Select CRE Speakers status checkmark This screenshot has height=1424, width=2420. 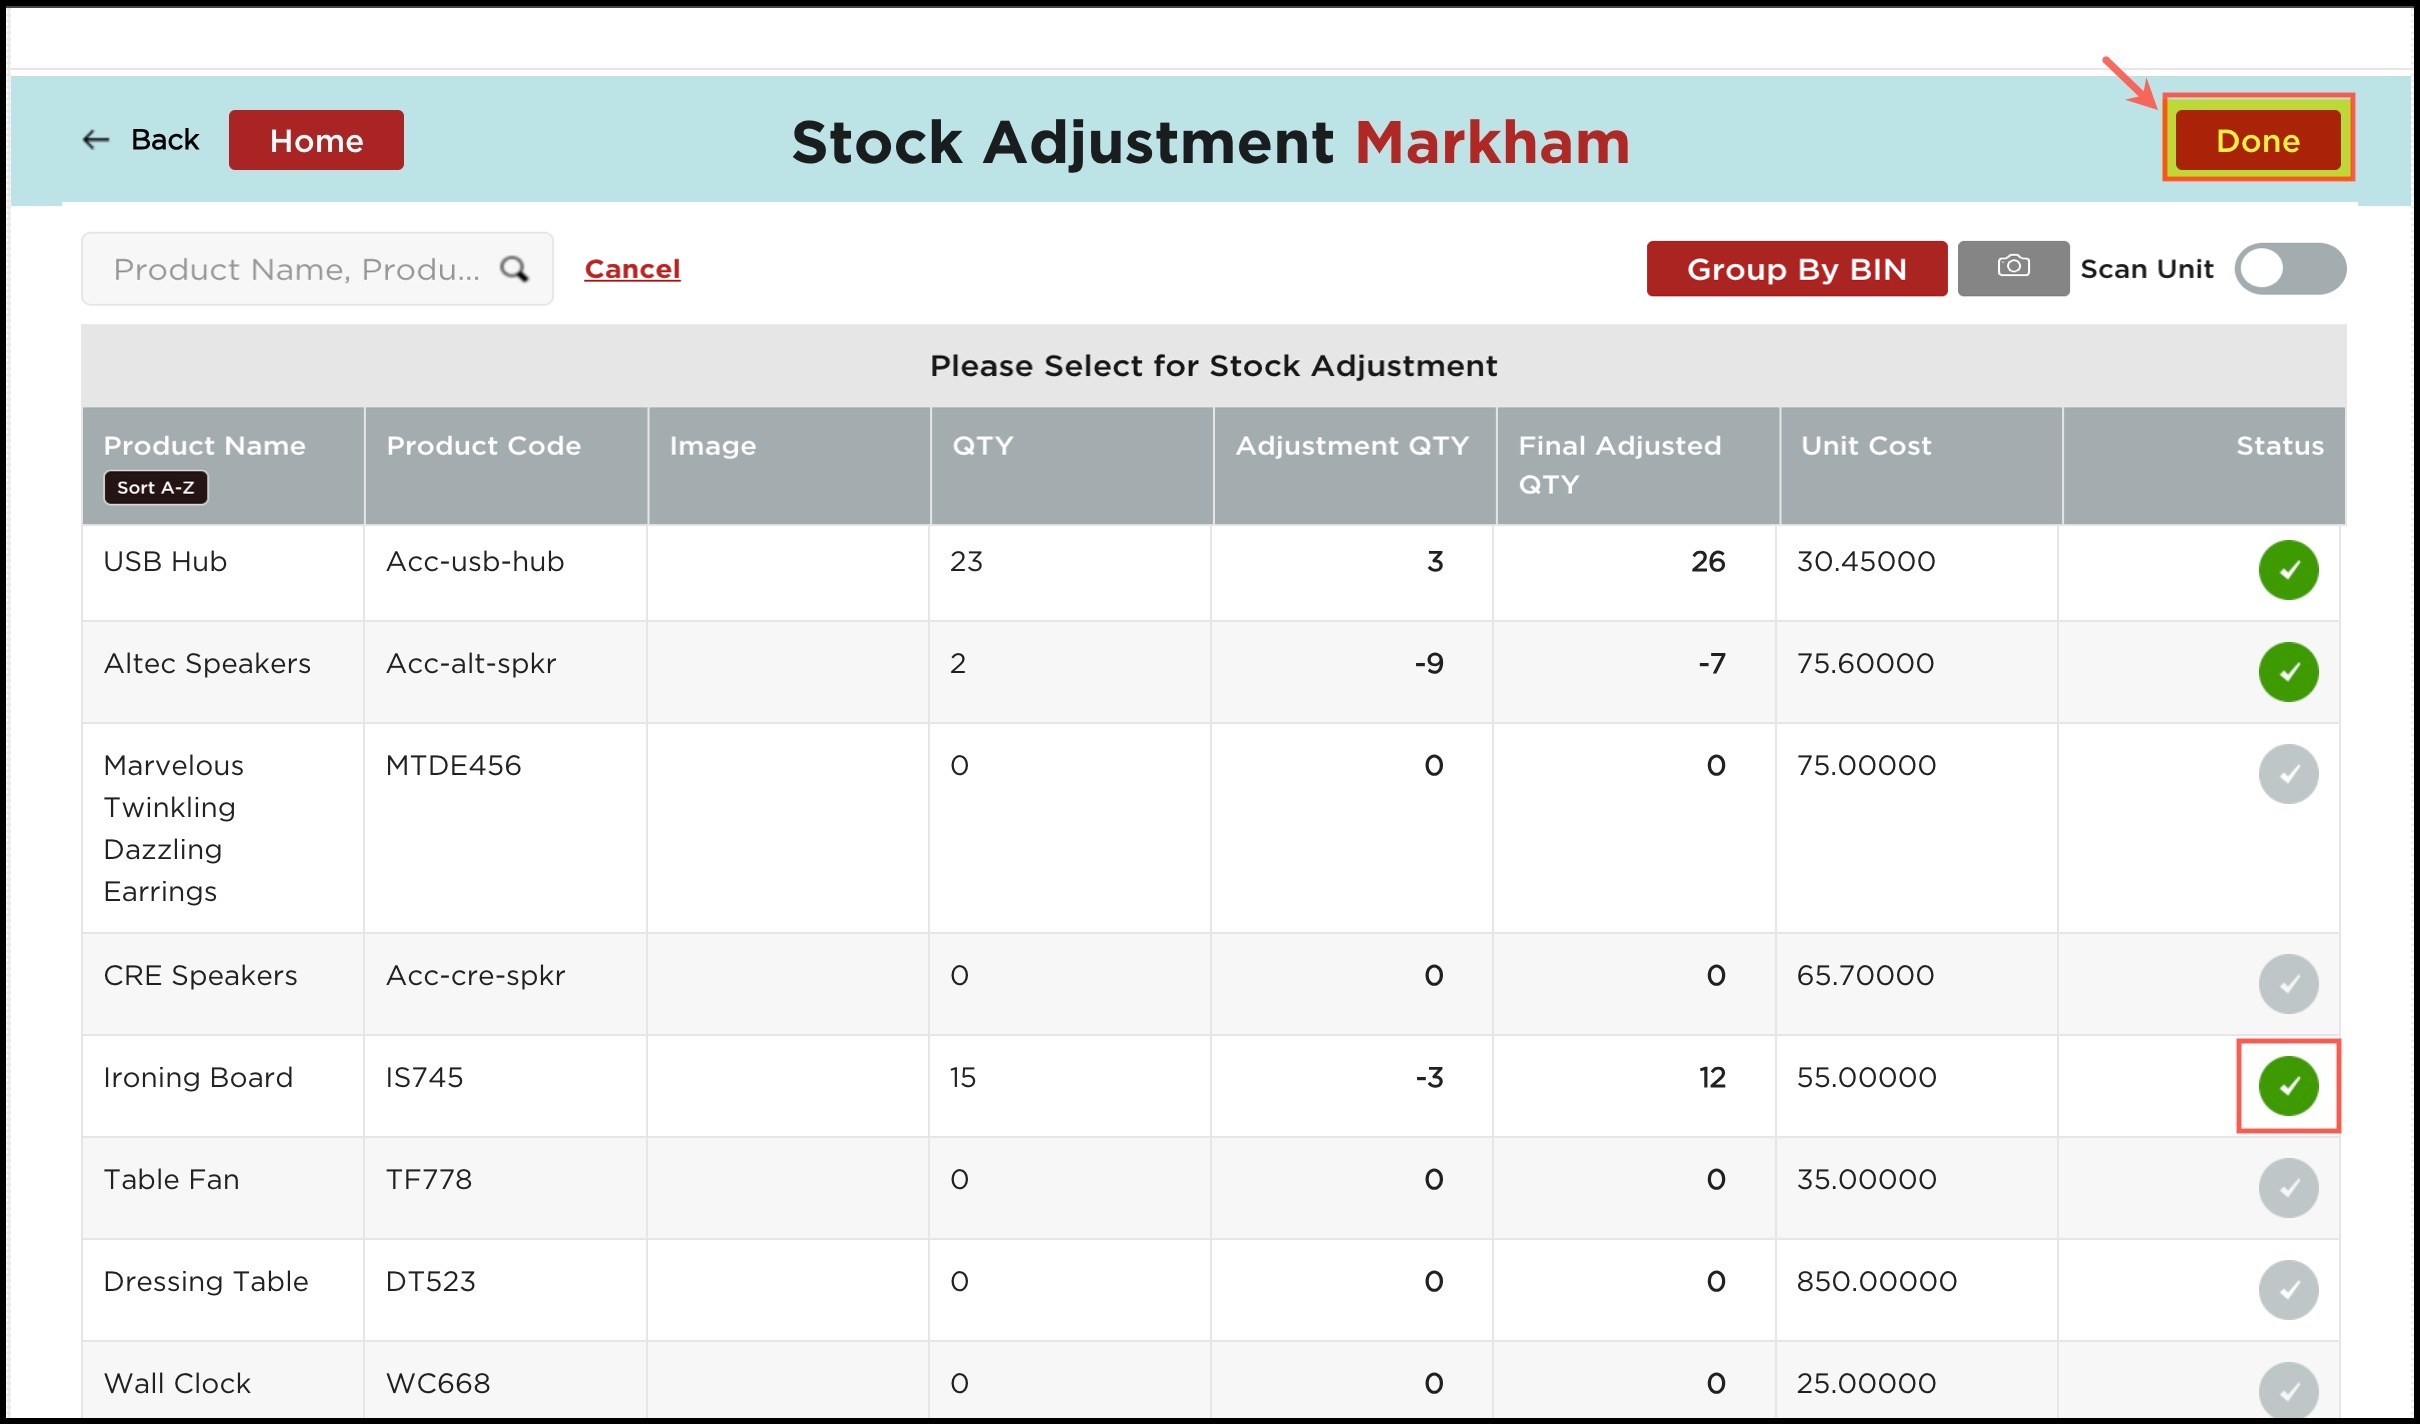click(x=2288, y=984)
